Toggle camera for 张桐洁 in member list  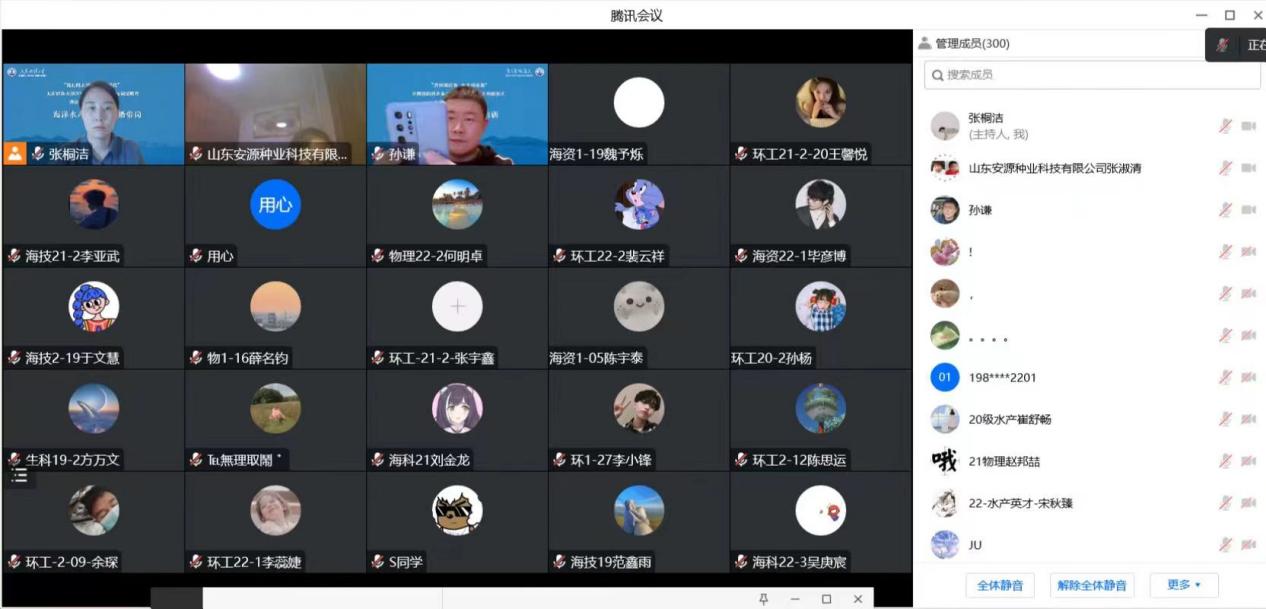pyautogui.click(x=1248, y=126)
